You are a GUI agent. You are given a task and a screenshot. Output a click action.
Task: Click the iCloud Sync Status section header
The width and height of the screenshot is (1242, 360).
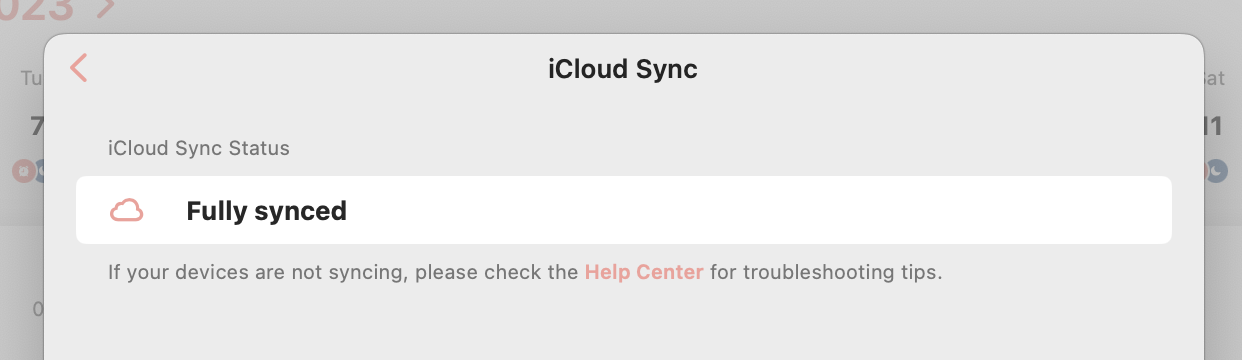click(x=199, y=148)
